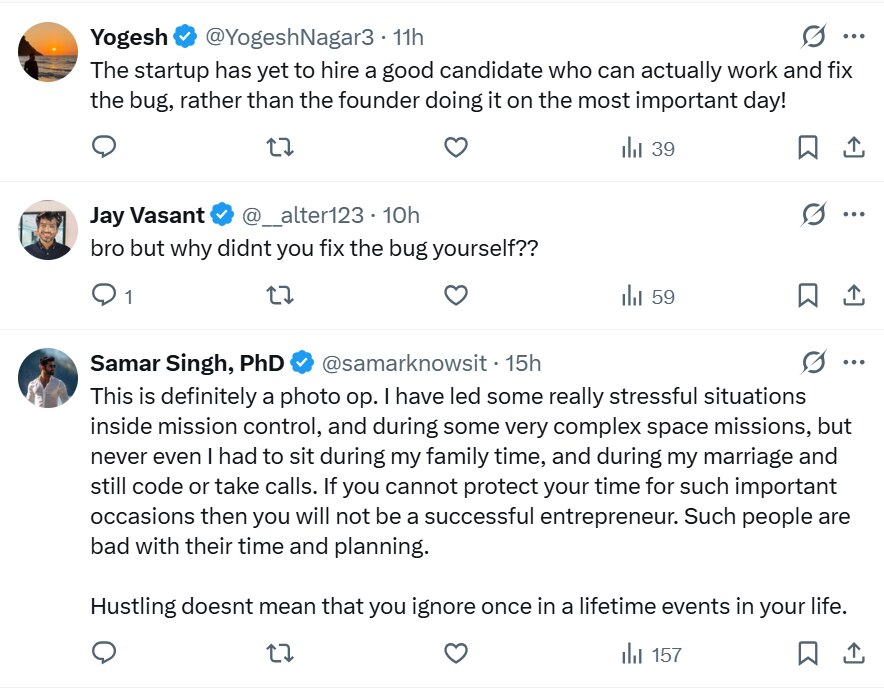Like Samar Singh's tweet
Image resolution: width=884 pixels, height=696 pixels.
456,654
